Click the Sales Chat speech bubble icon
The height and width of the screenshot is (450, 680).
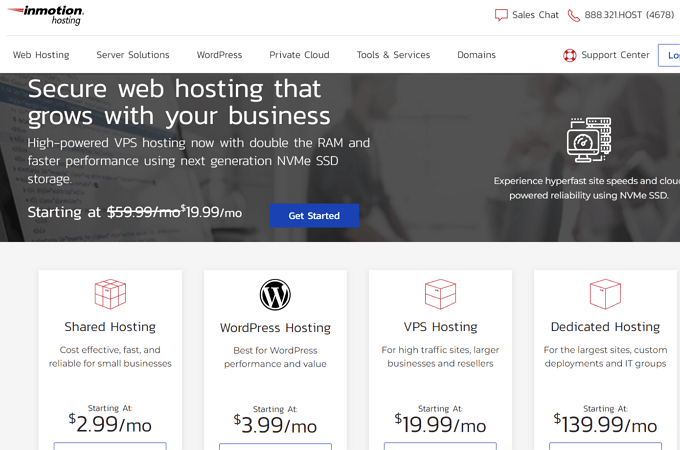click(501, 15)
